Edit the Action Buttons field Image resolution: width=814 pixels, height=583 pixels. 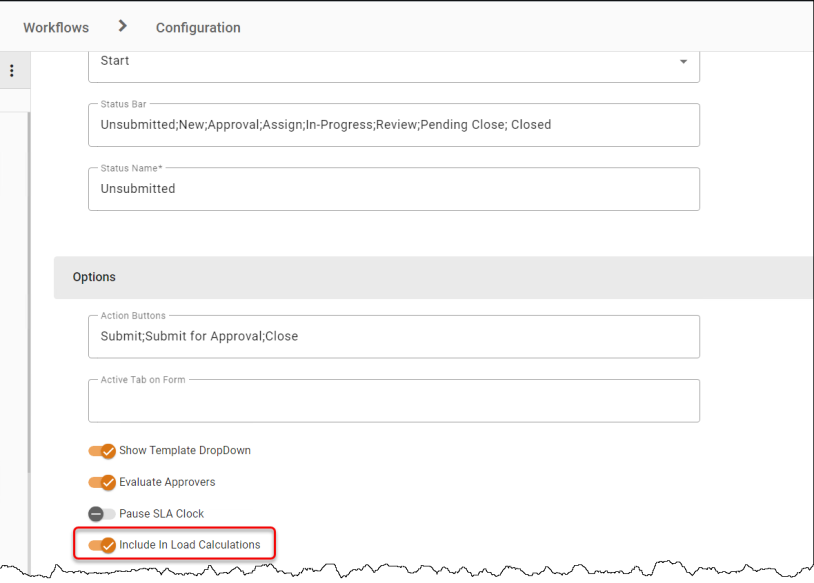coord(394,336)
